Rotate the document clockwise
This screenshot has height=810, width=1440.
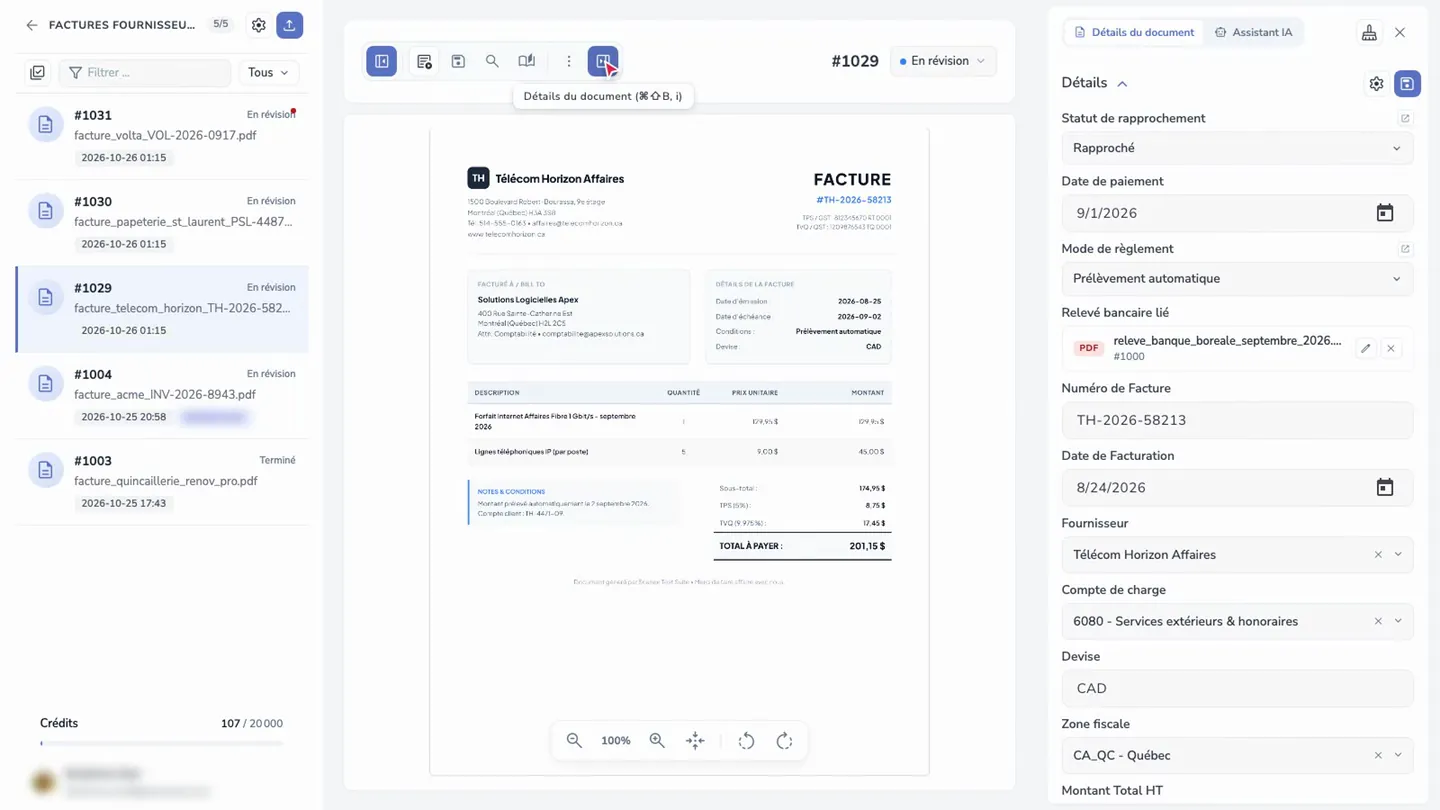(x=784, y=741)
